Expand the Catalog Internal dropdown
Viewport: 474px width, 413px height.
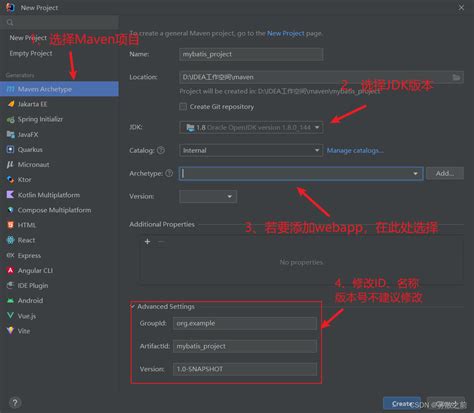pyautogui.click(x=251, y=150)
